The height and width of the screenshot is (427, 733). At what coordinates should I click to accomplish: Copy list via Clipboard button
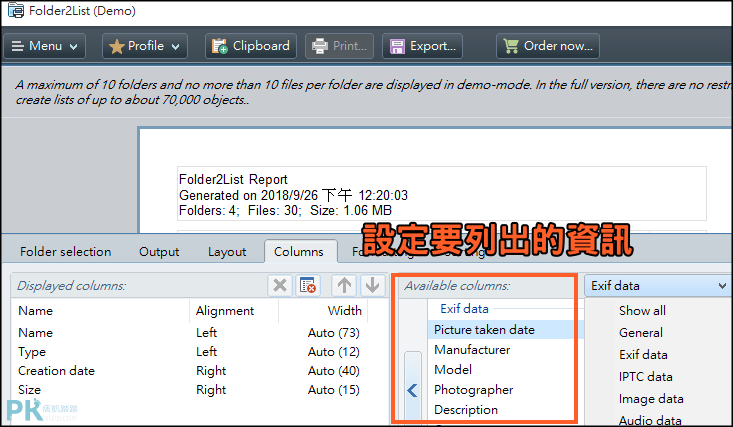[x=251, y=46]
